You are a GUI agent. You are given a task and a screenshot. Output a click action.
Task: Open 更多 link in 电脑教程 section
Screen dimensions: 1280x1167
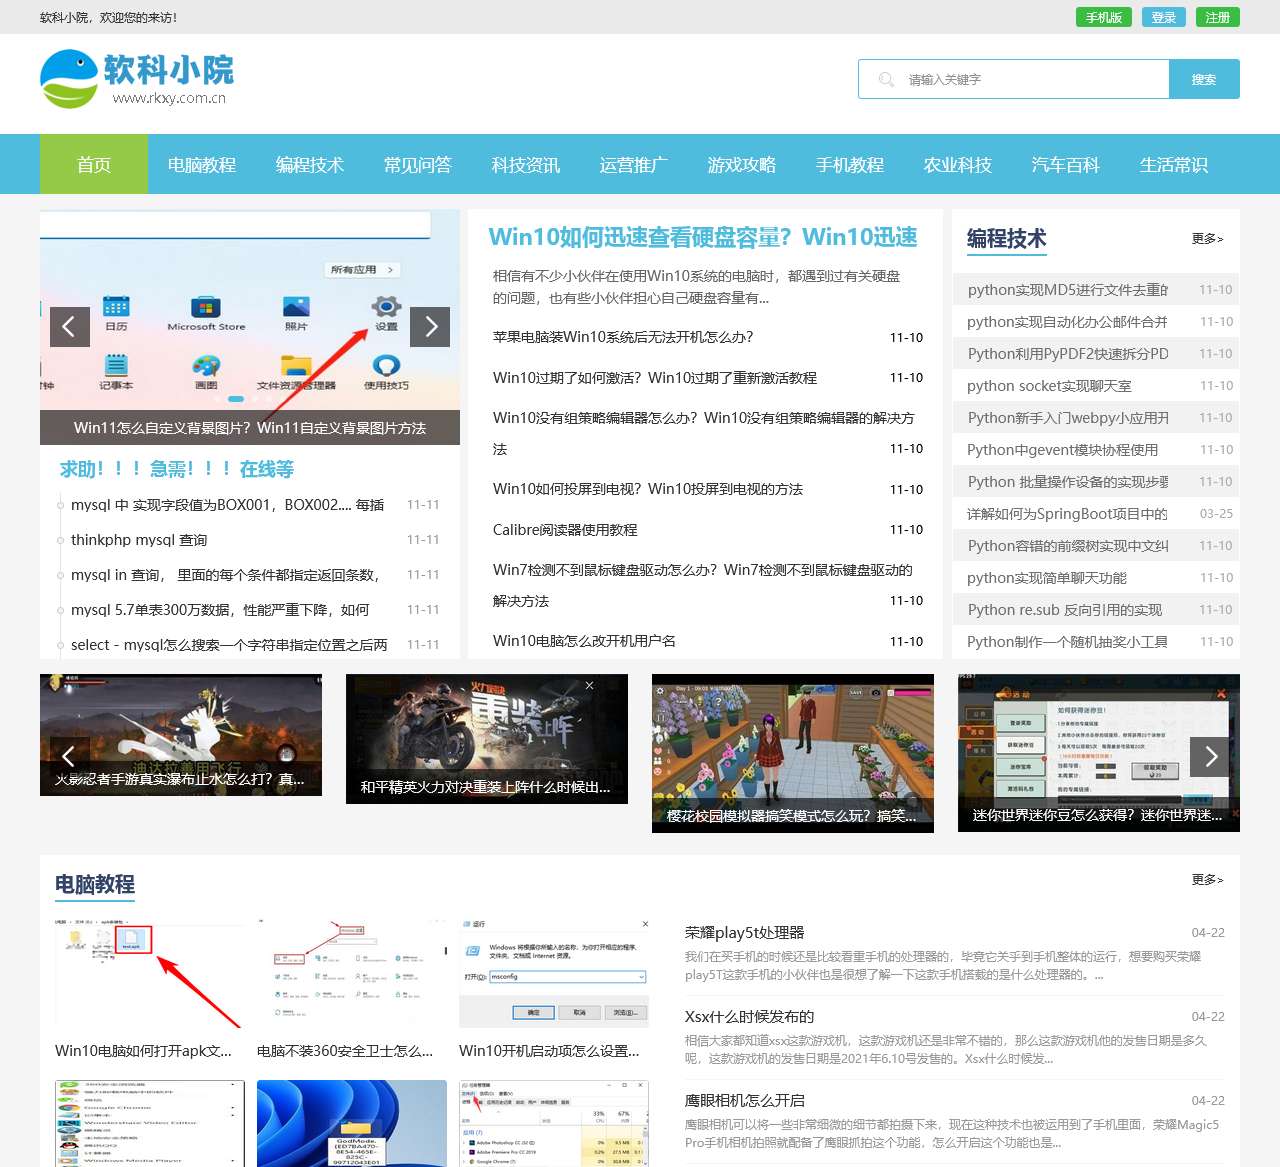click(x=1207, y=880)
